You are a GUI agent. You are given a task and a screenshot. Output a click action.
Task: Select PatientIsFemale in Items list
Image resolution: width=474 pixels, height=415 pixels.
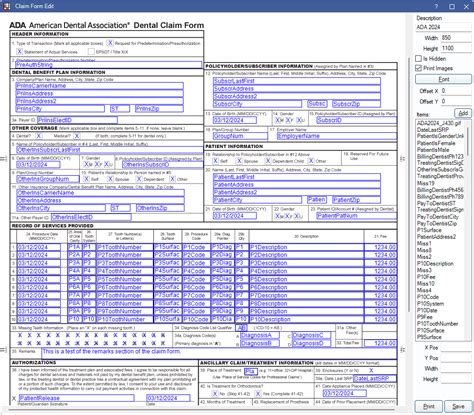436,143
